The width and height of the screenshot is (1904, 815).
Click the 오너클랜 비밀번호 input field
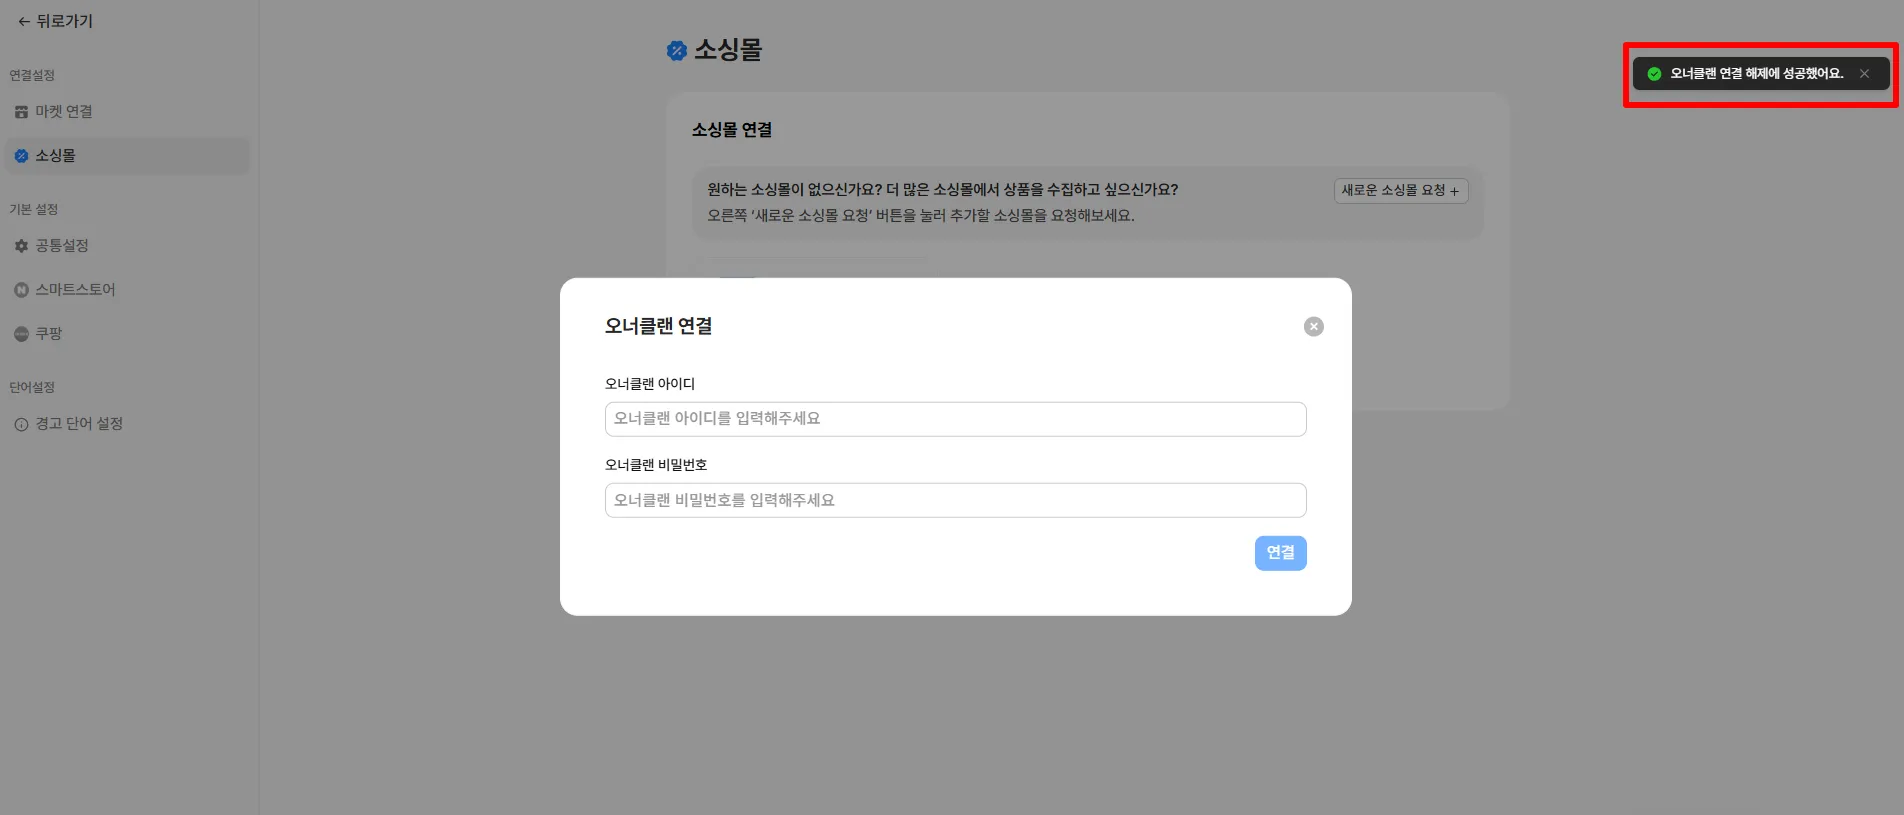pos(955,500)
